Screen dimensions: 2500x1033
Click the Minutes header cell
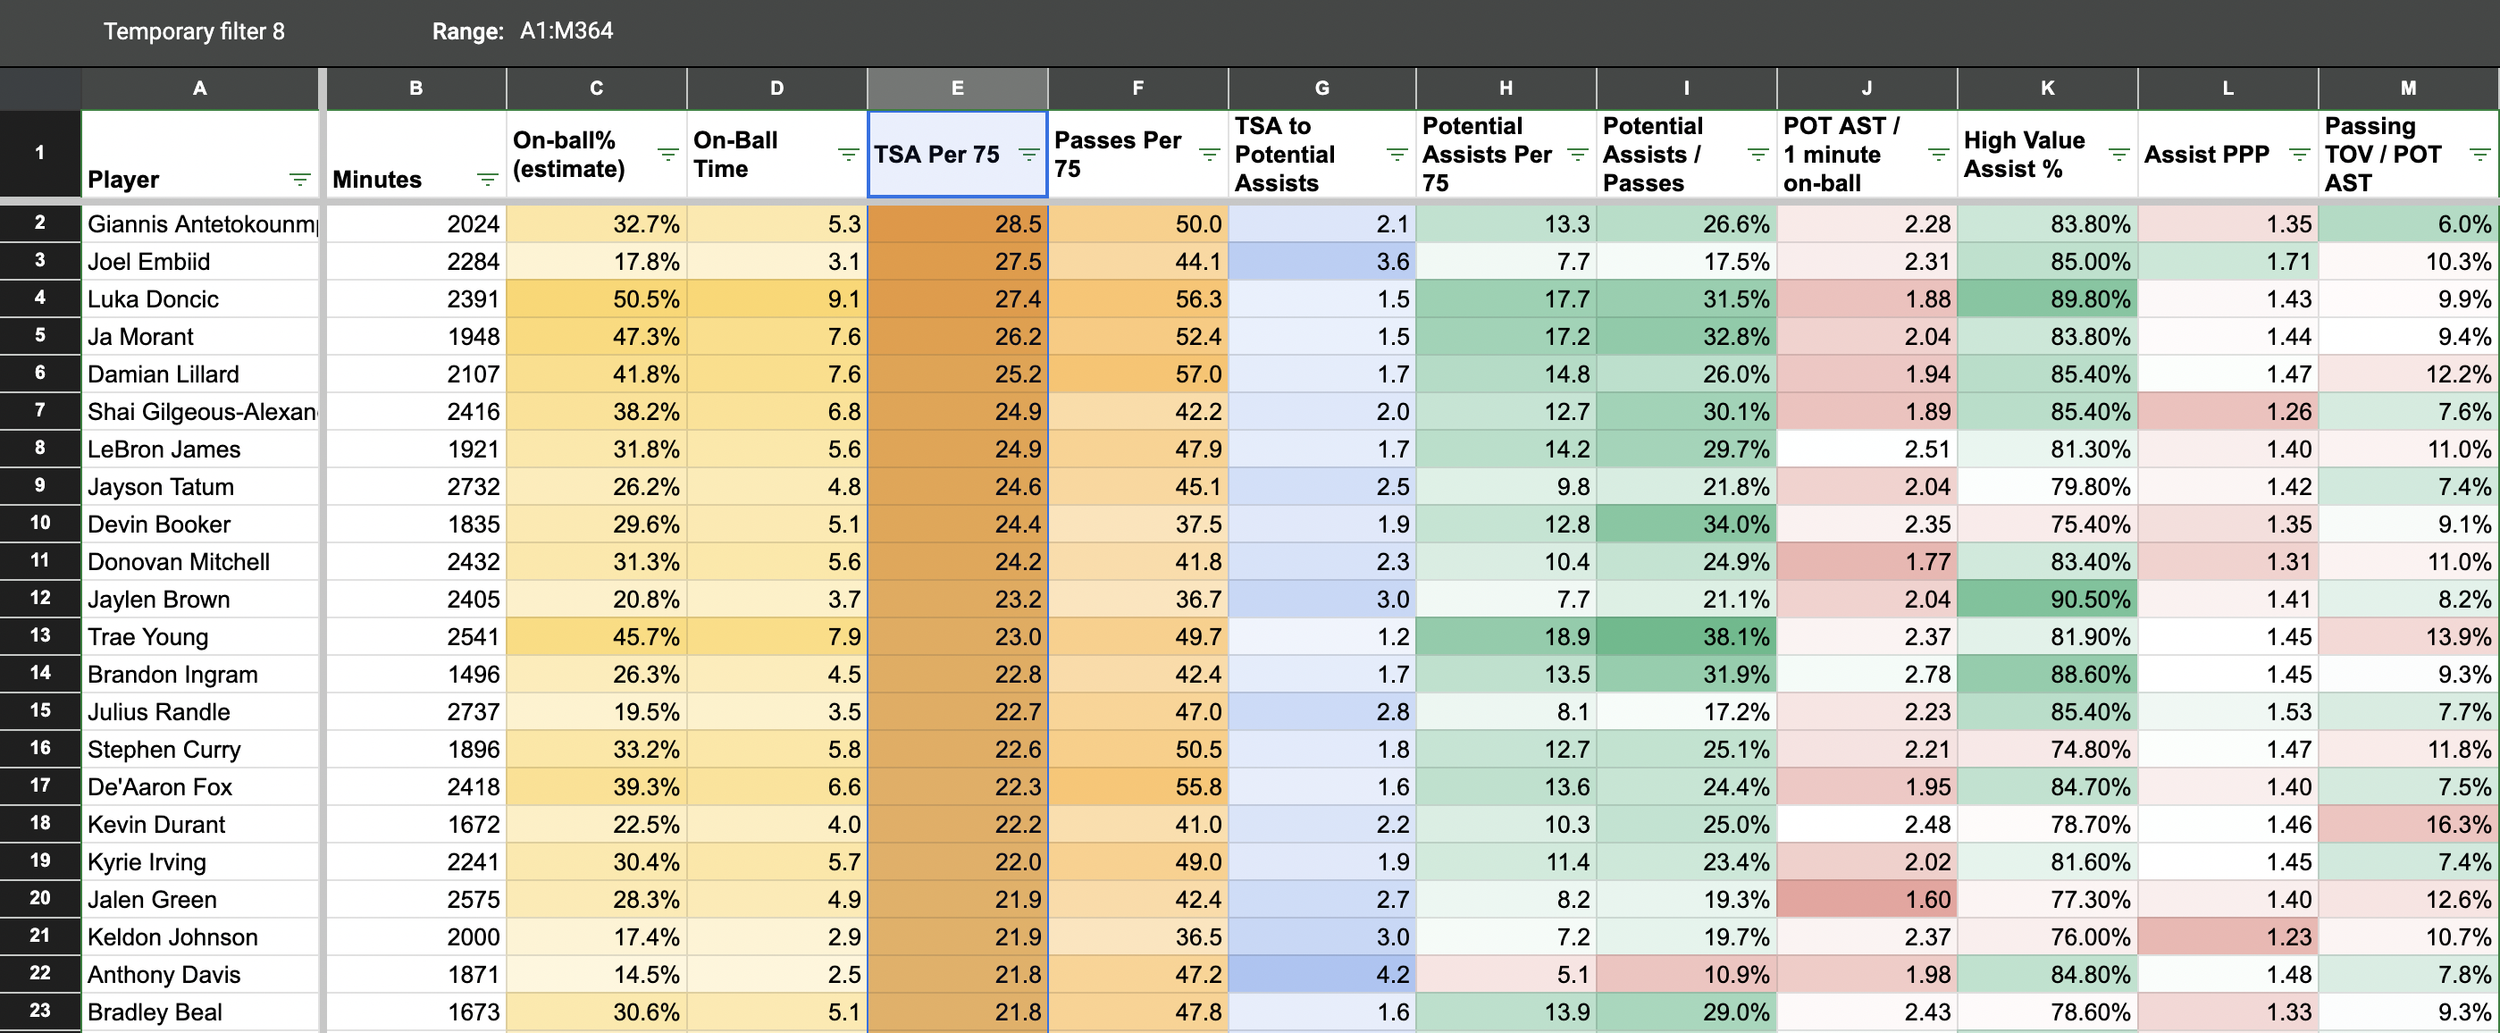[x=416, y=154]
